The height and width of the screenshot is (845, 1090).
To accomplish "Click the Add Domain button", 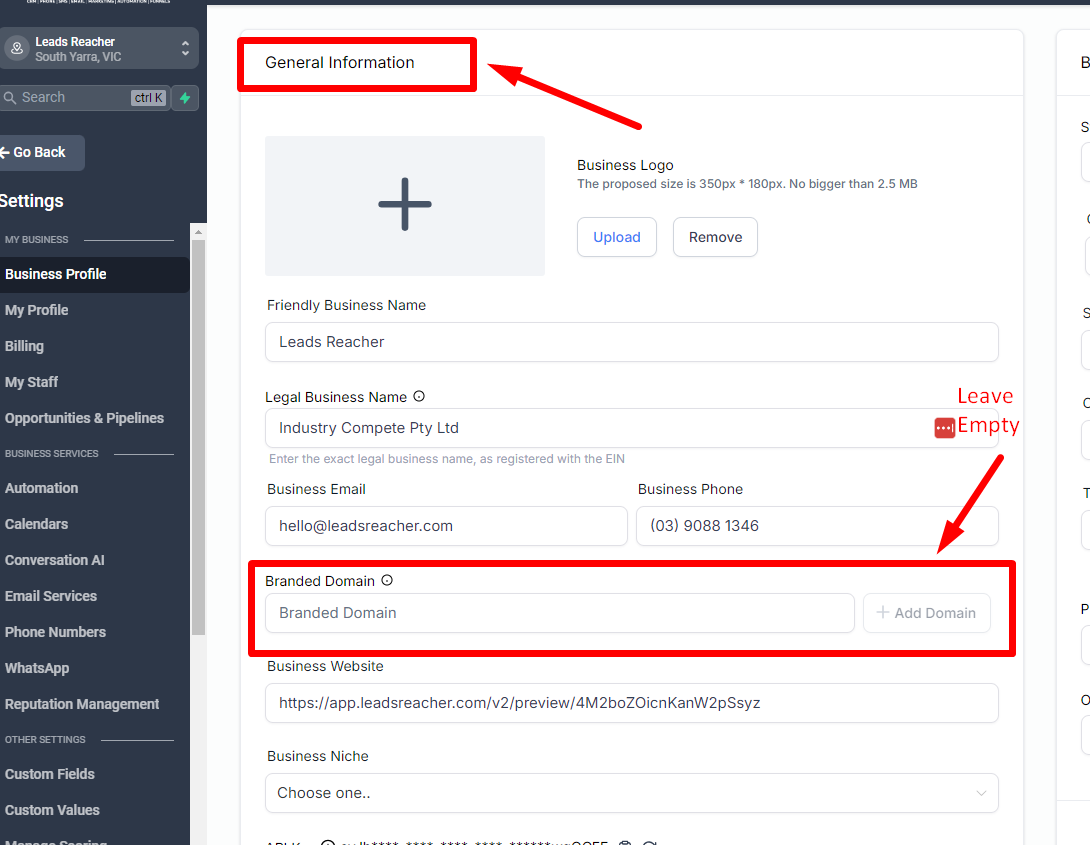I will pyautogui.click(x=927, y=613).
